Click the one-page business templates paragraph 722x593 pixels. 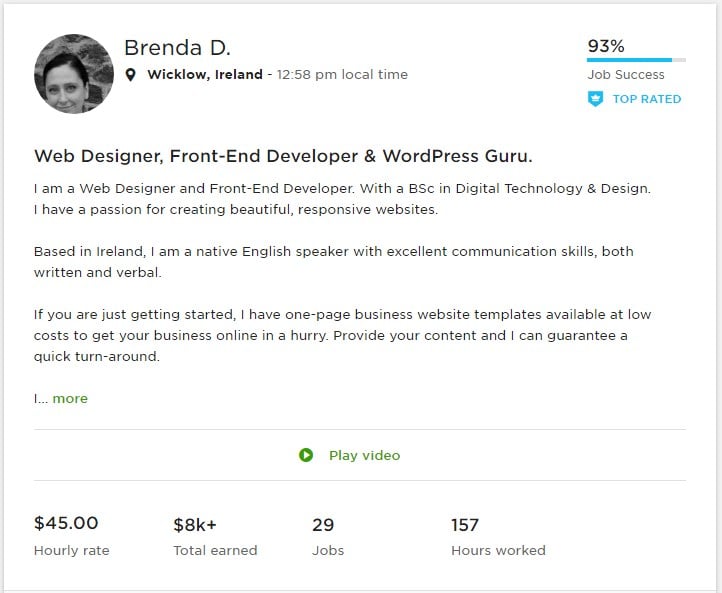[x=340, y=335]
